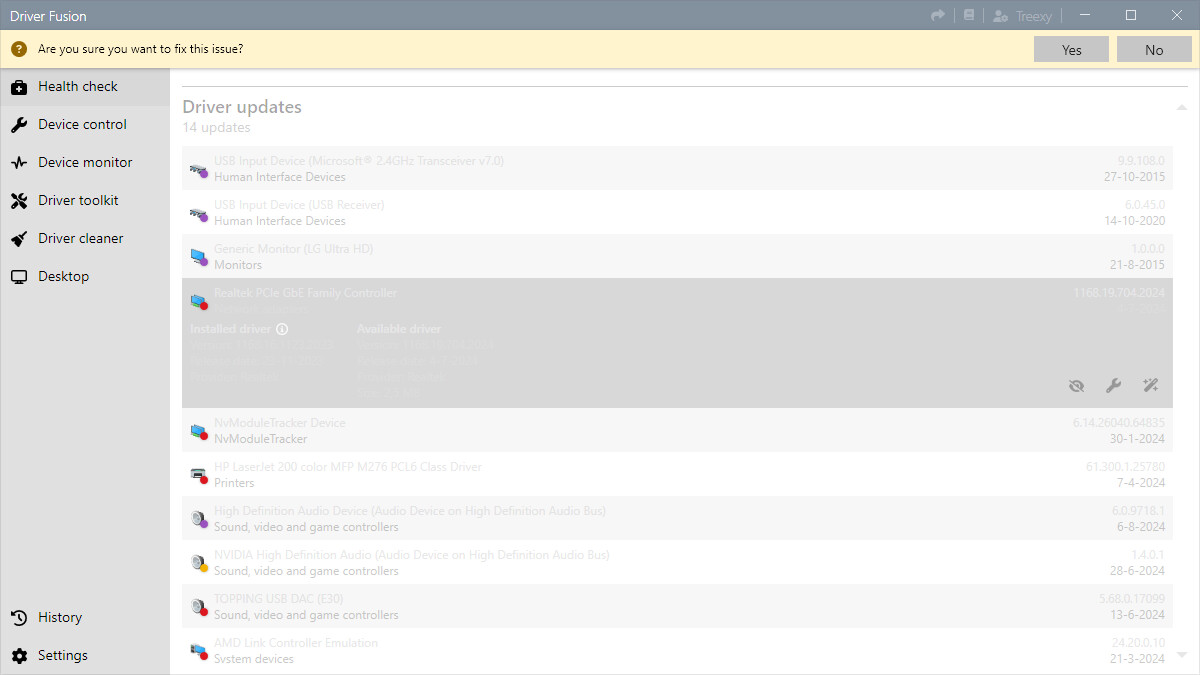Viewport: 1200px width, 675px height.
Task: Click the Driver toolkit crossed-tools icon
Action: (19, 201)
